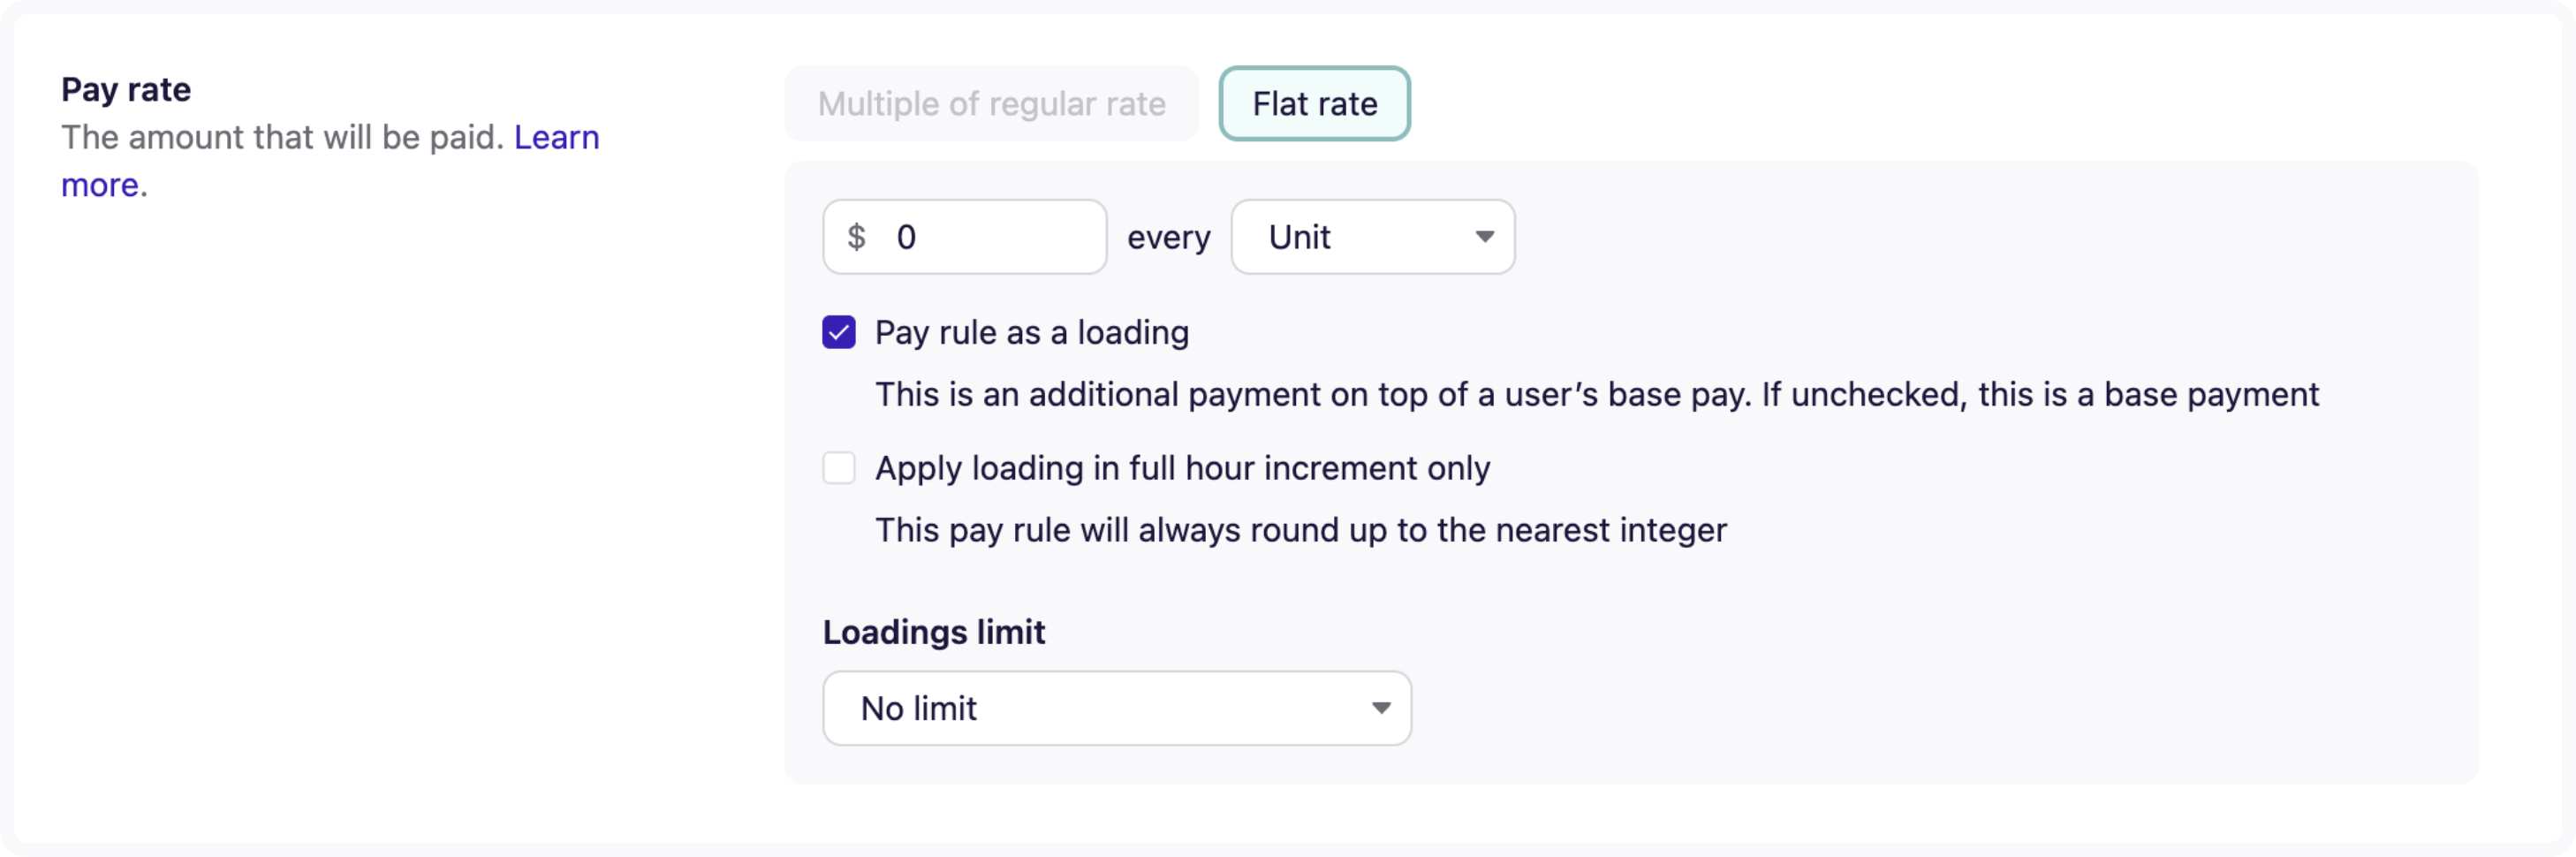Viewport: 2576px width, 857px height.
Task: Click "The amount that will be paid" text
Action: [282, 138]
